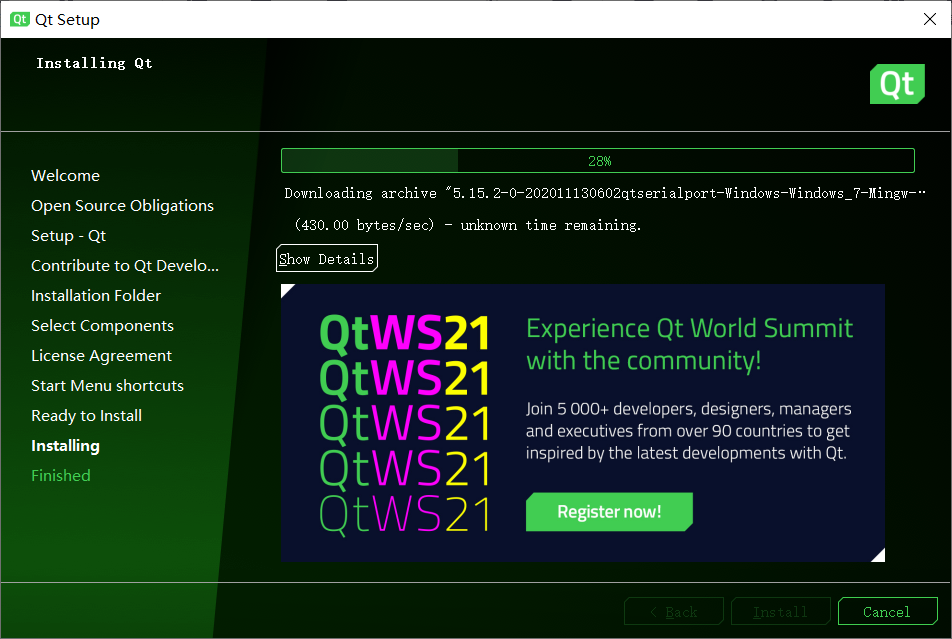Select the Select Components step
The height and width of the screenshot is (639, 952).
point(102,326)
